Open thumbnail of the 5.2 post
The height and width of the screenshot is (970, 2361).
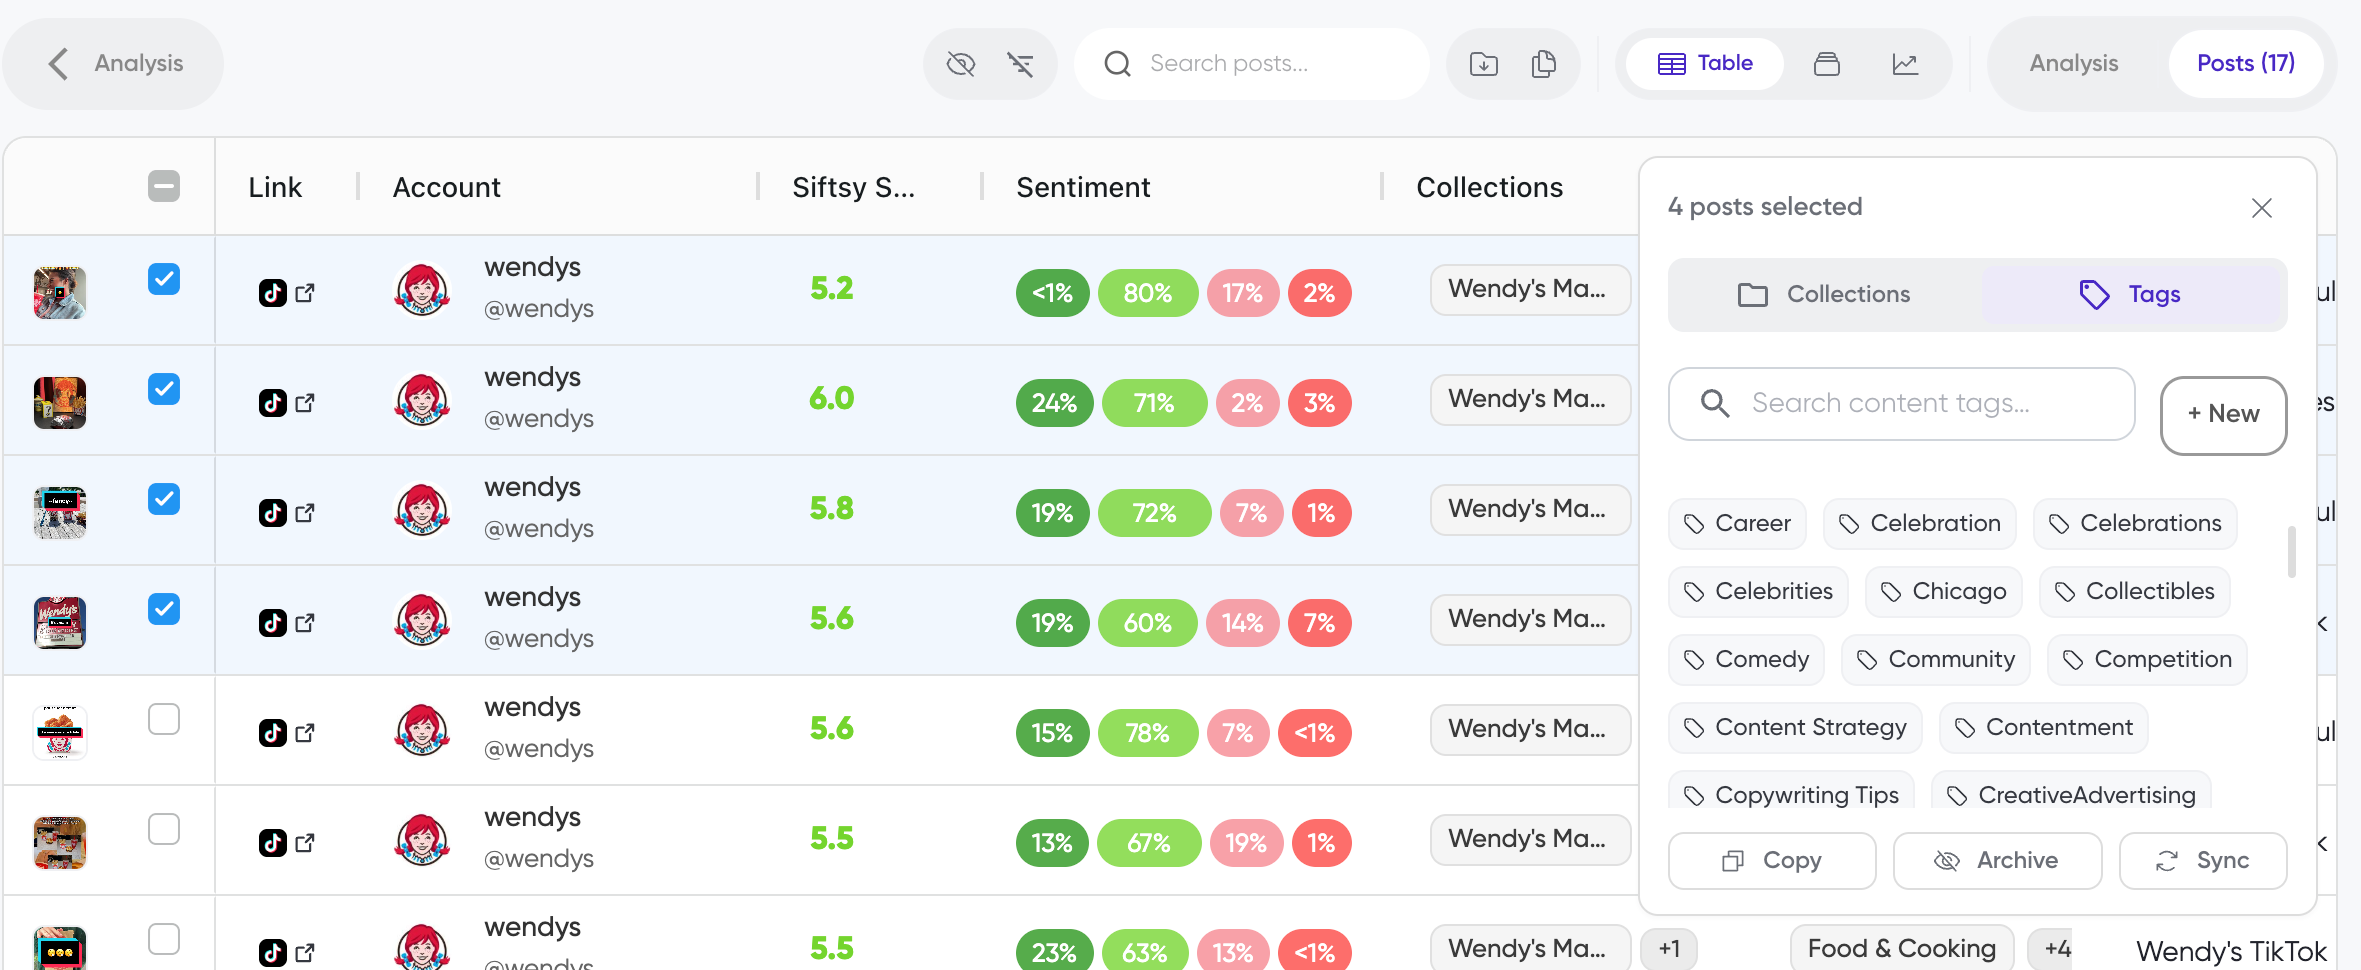(x=60, y=293)
